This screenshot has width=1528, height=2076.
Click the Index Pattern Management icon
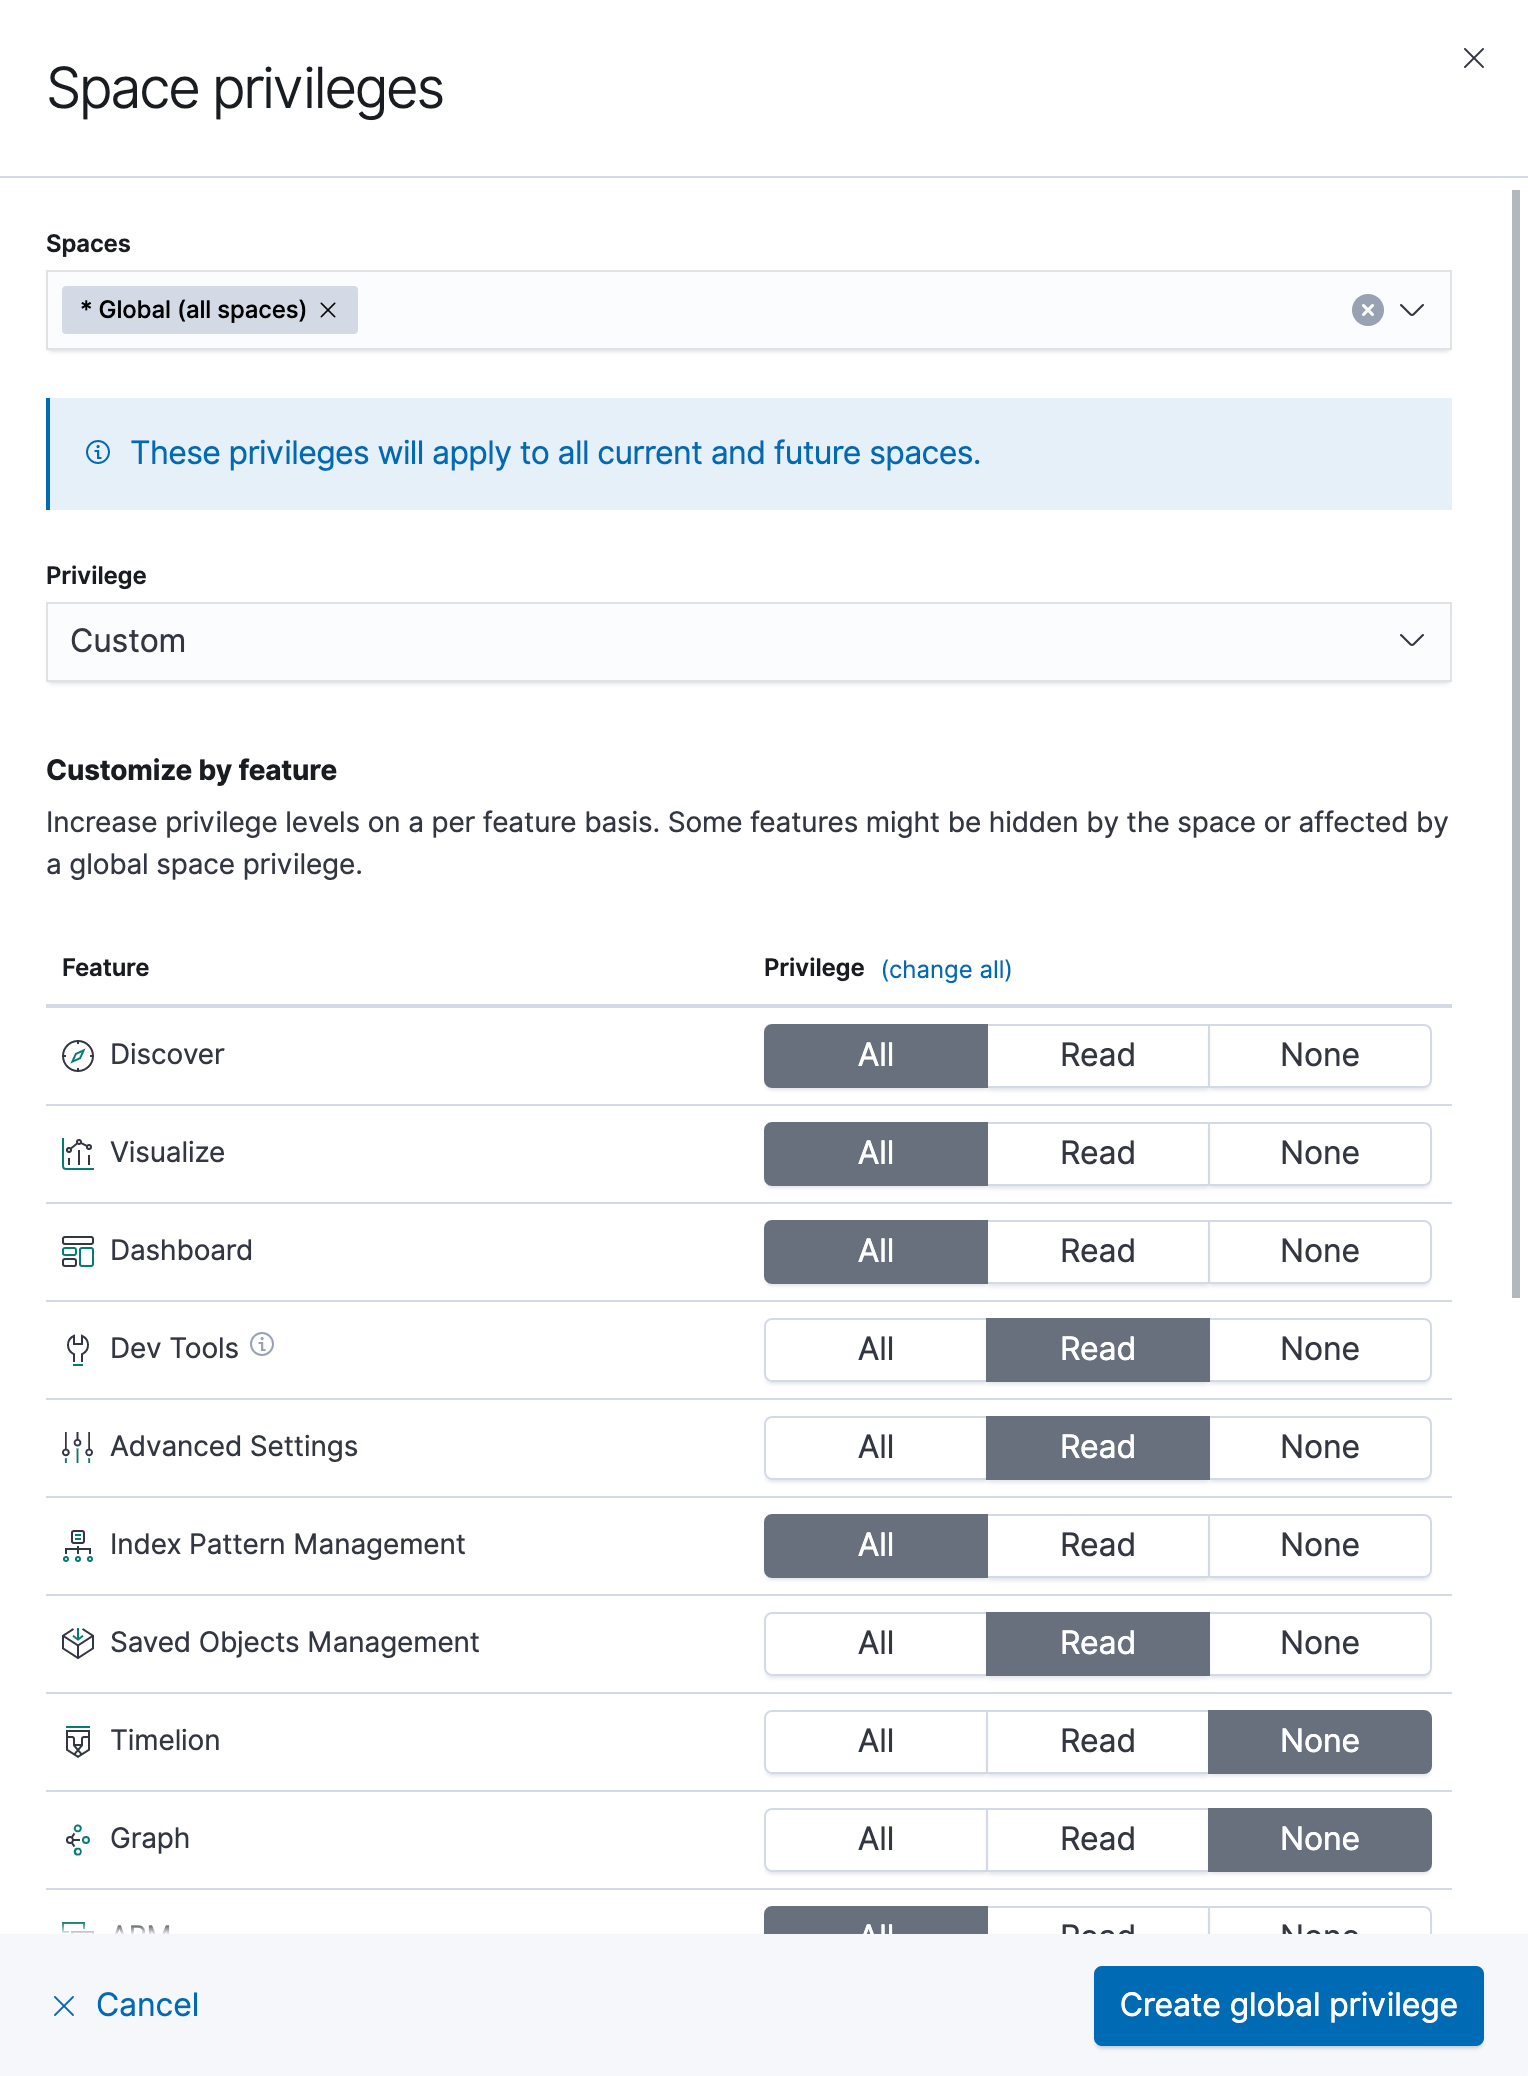coord(78,1545)
